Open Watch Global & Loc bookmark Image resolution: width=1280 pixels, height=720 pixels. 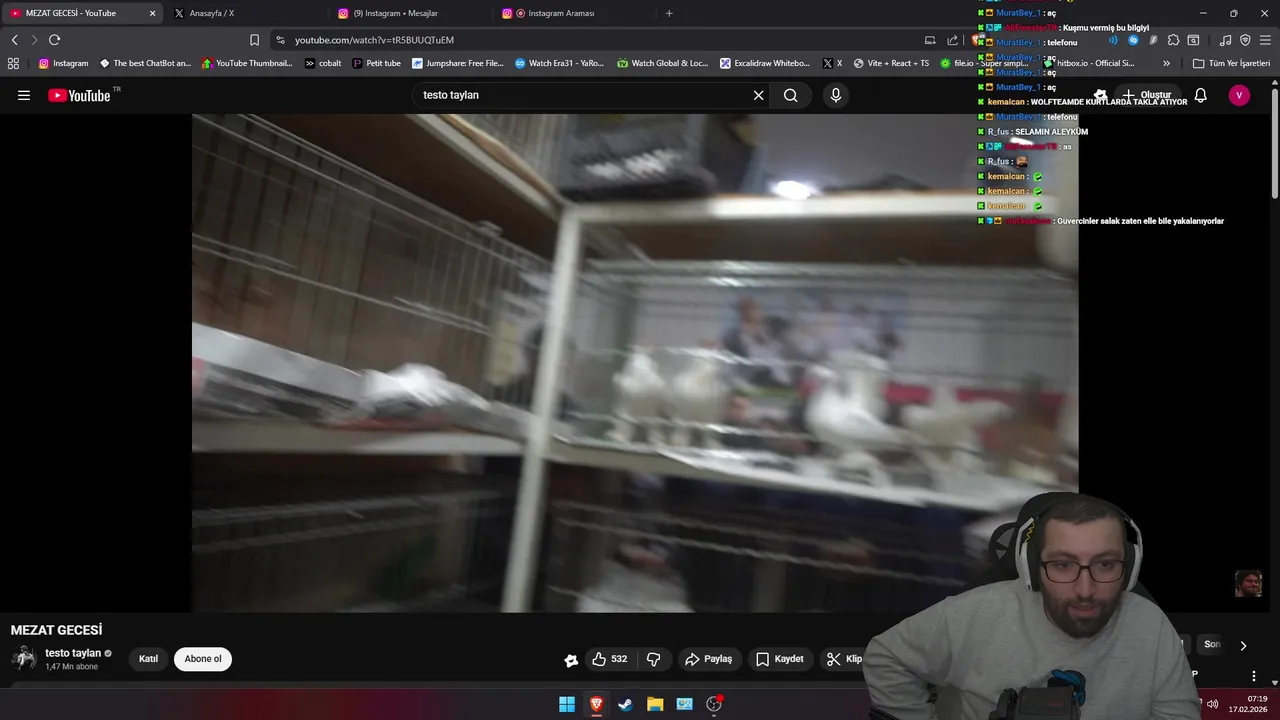click(662, 63)
